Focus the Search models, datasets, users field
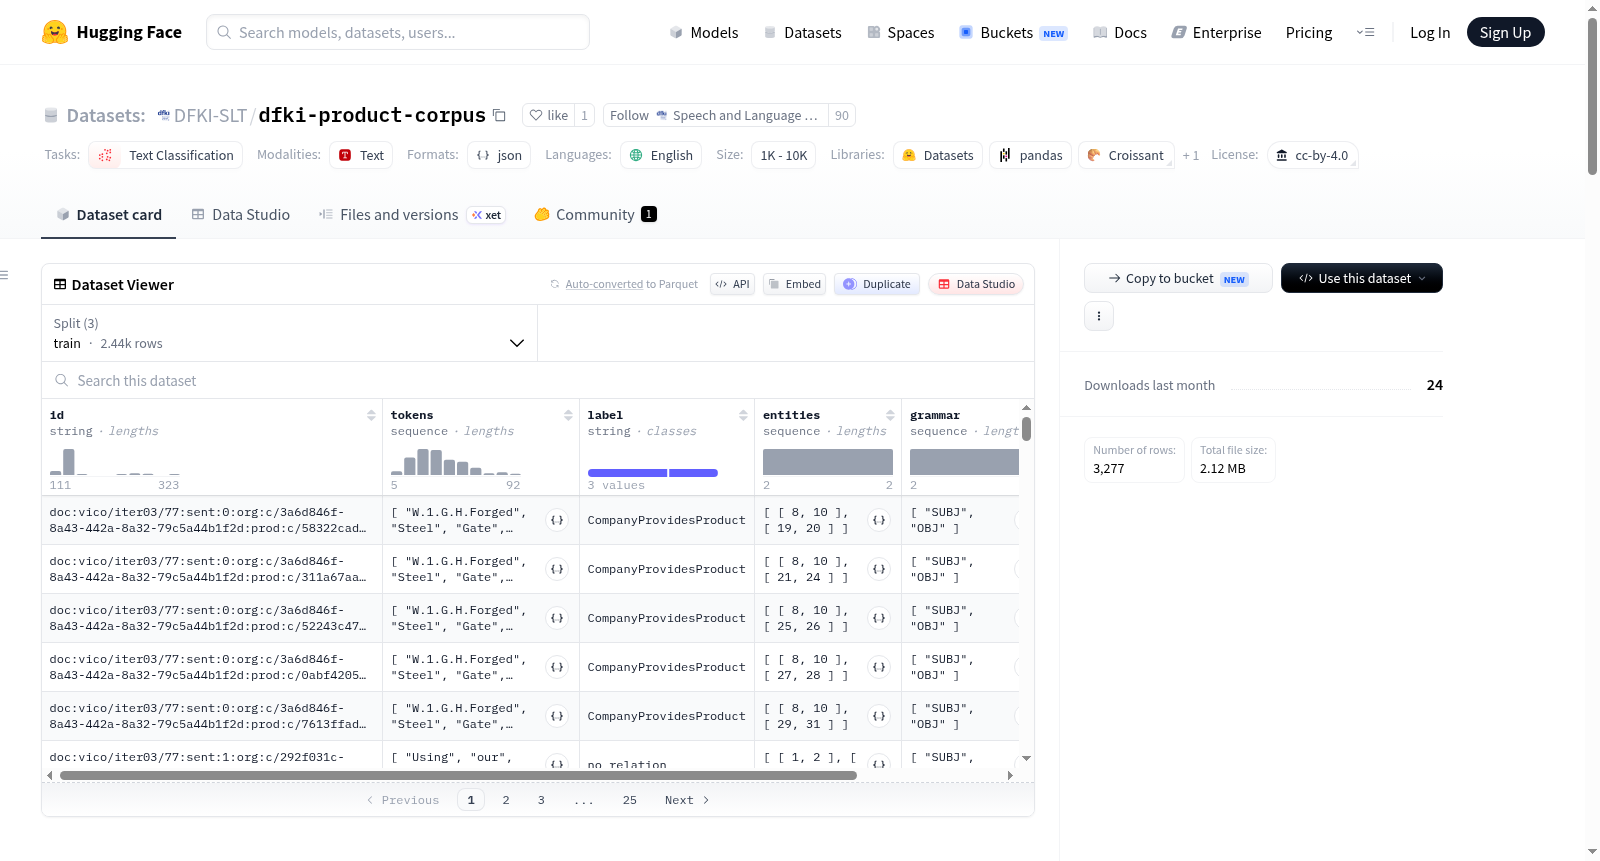 (x=398, y=32)
